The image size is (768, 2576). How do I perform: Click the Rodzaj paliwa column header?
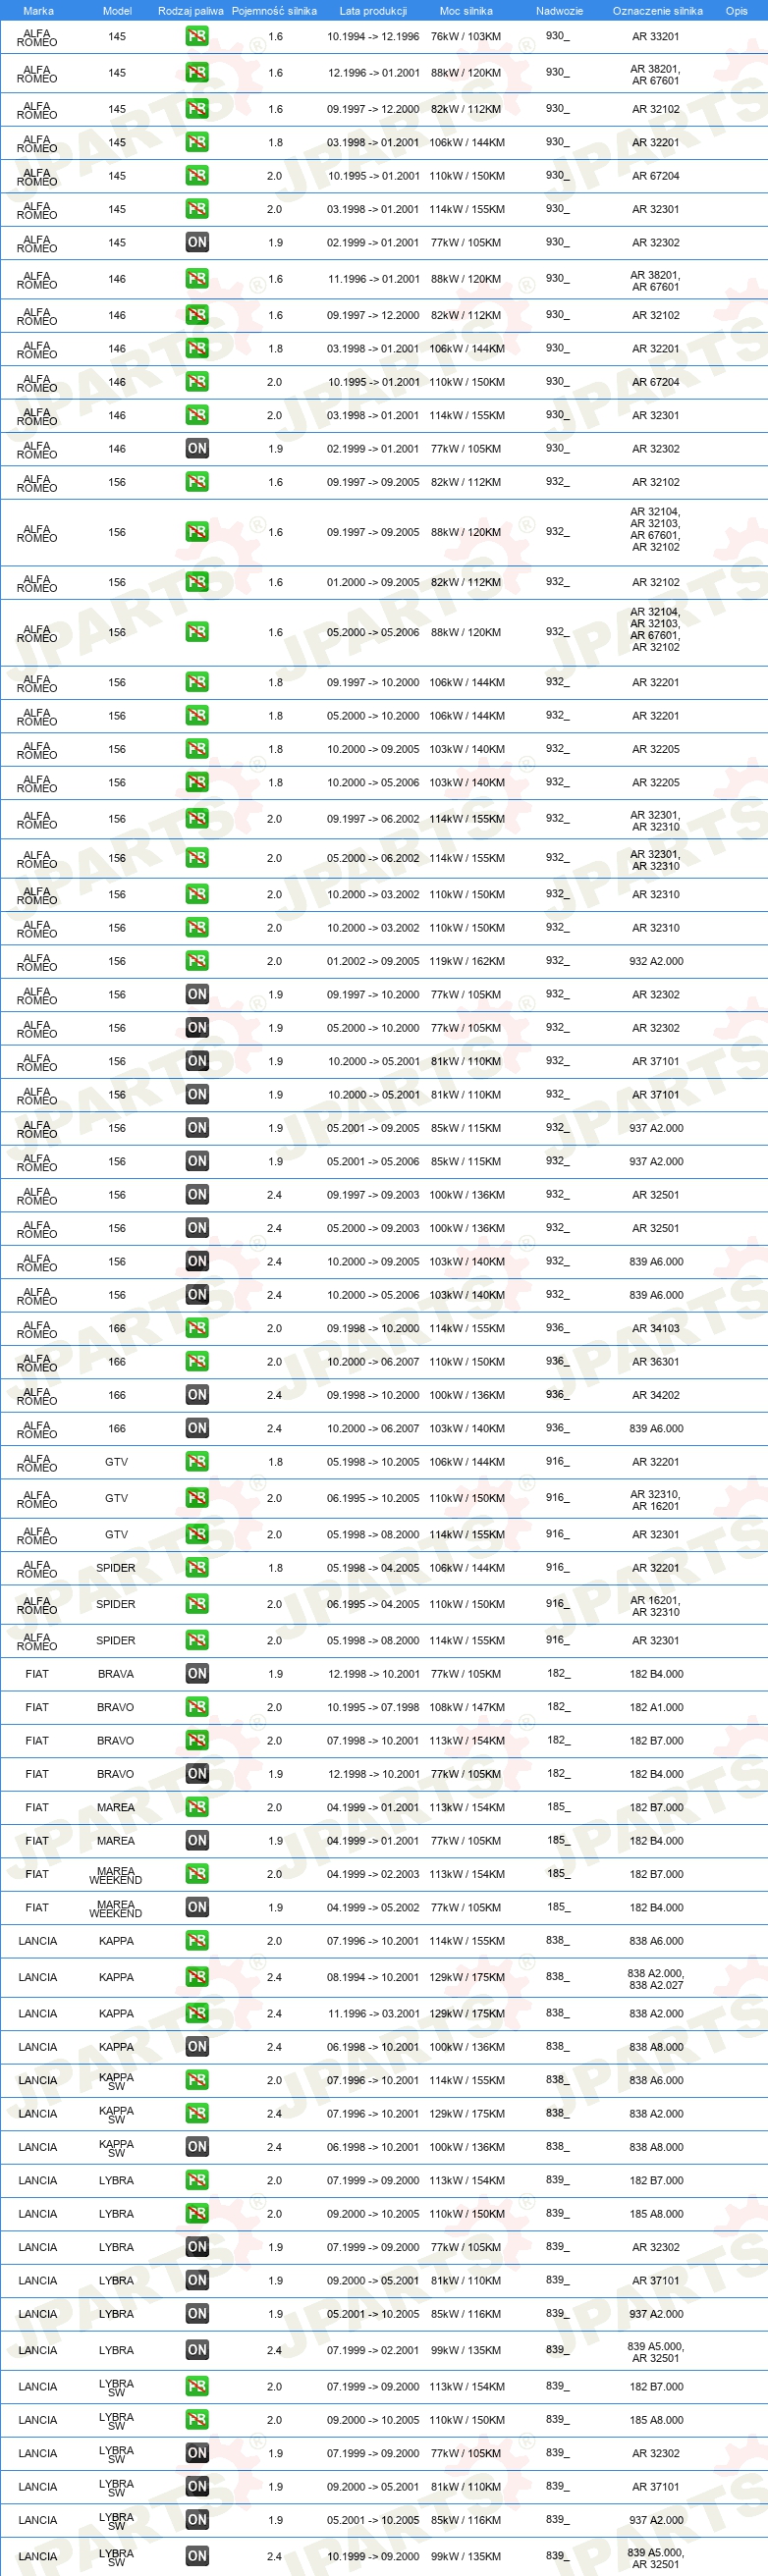191,11
